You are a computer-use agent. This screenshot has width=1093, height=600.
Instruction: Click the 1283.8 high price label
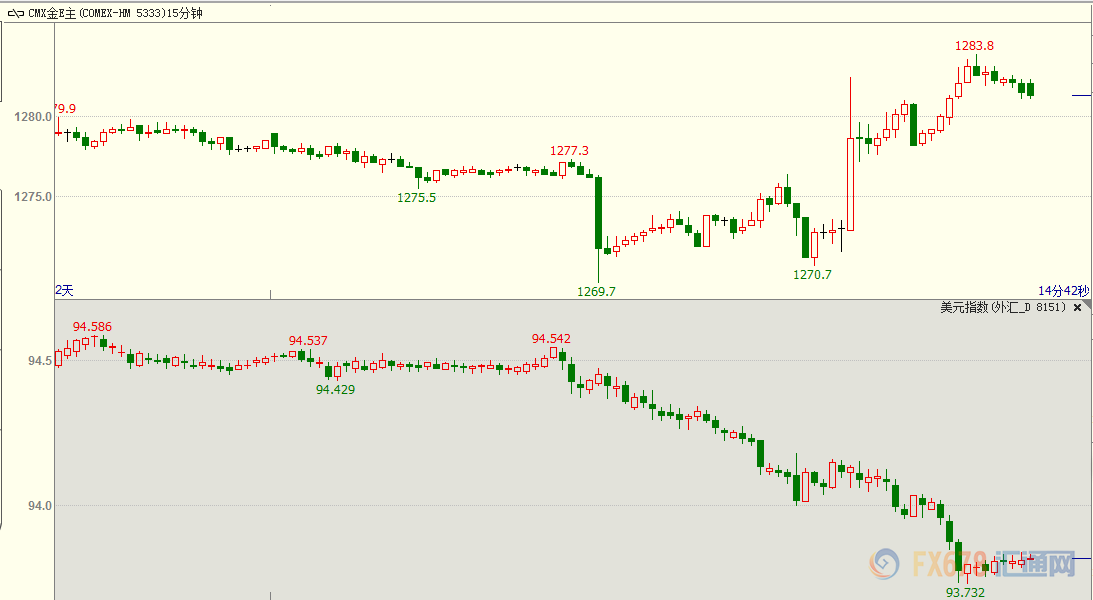pyautogui.click(x=974, y=46)
